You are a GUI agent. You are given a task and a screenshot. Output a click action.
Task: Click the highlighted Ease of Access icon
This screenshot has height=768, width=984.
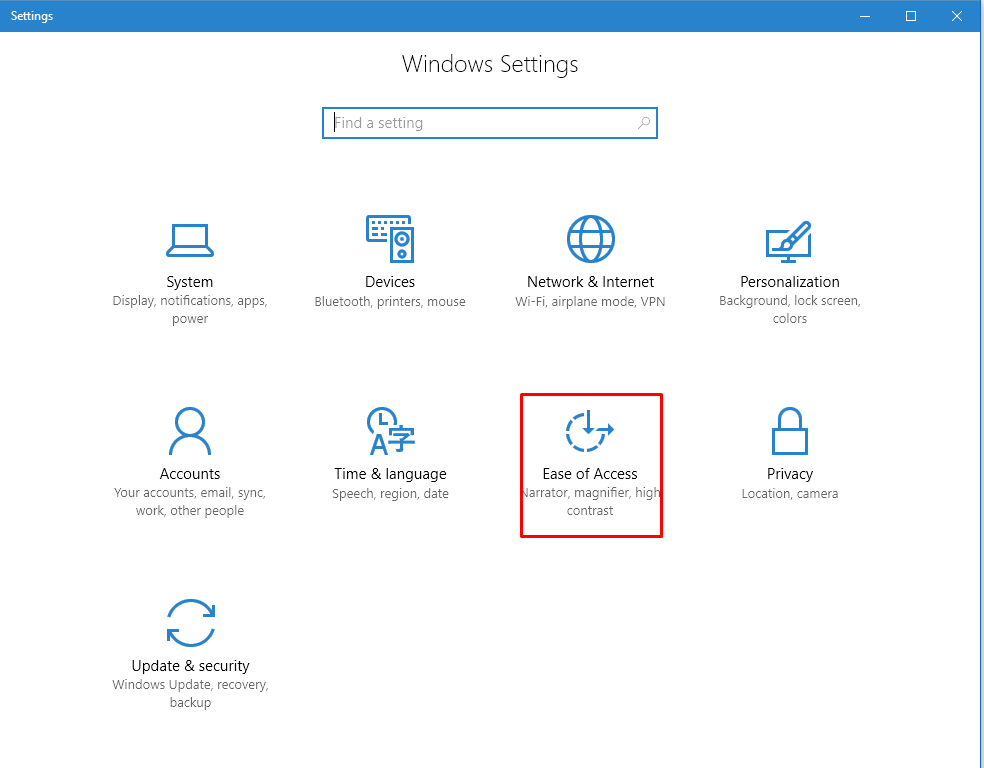[590, 430]
